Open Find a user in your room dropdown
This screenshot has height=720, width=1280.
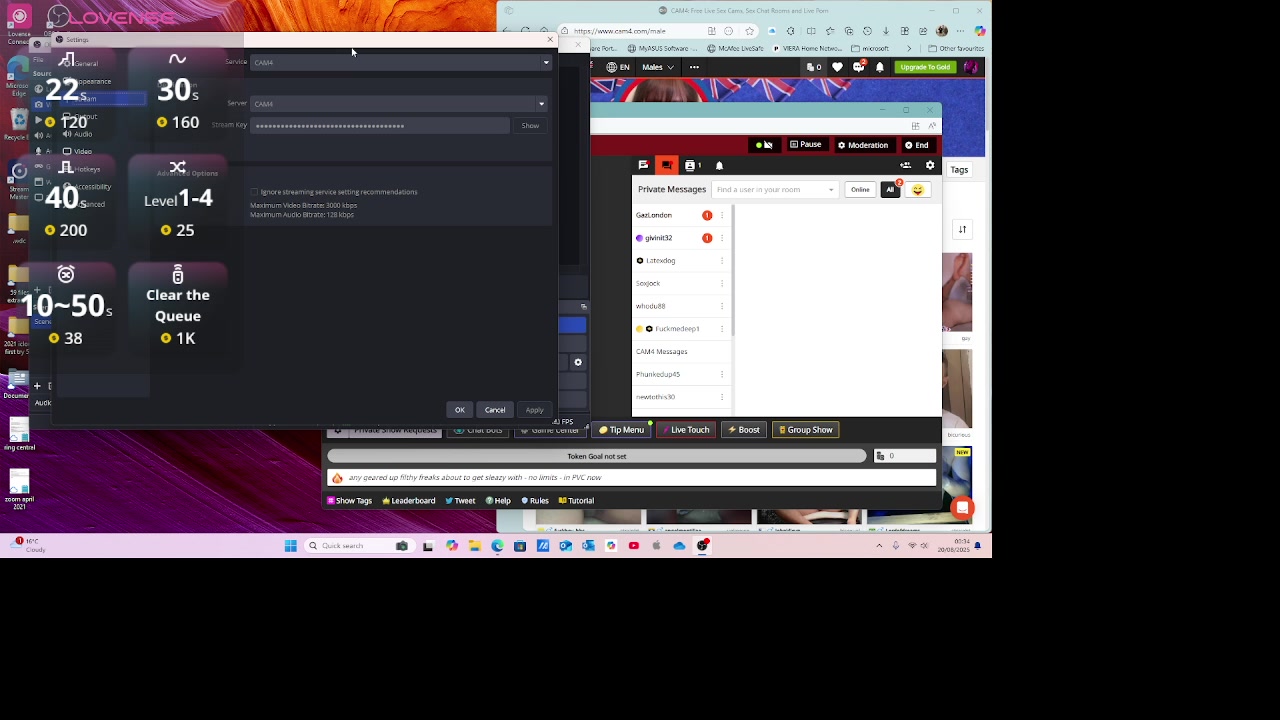tap(775, 189)
